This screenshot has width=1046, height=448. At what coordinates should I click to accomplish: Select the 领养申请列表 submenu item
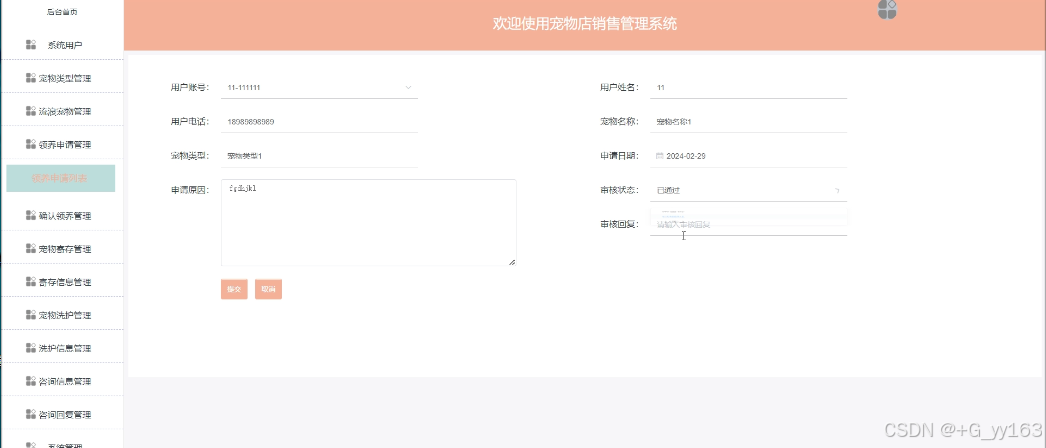click(x=61, y=178)
